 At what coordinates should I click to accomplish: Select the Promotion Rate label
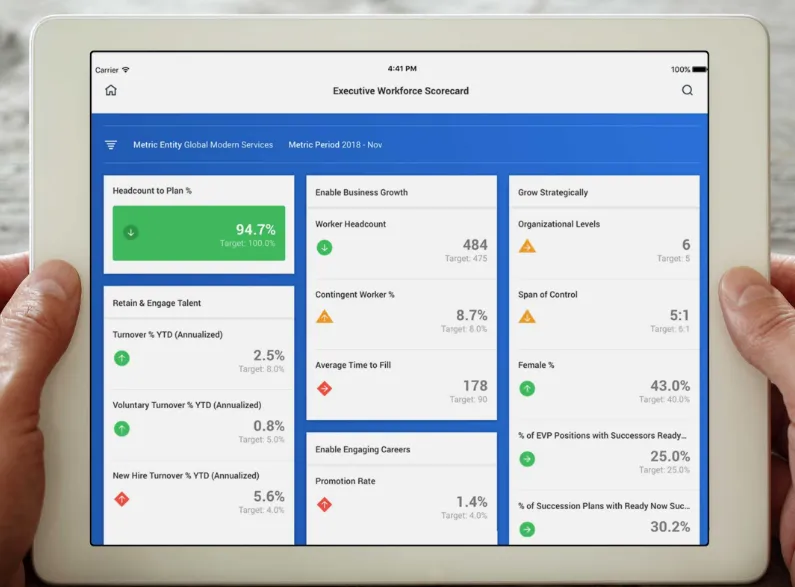tap(345, 481)
